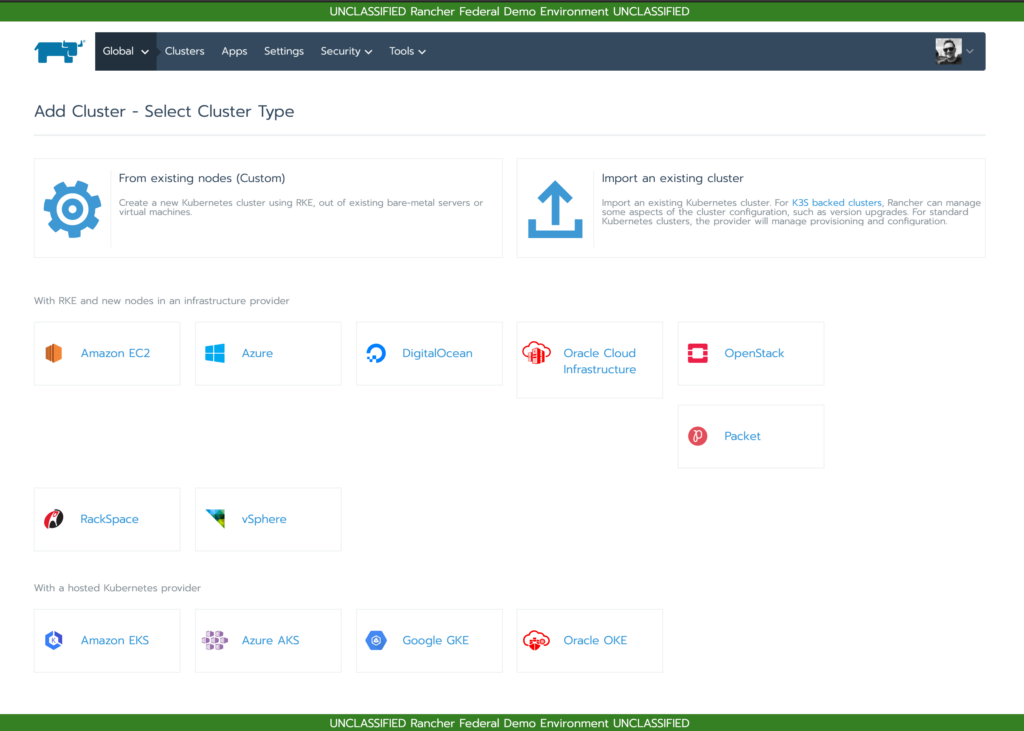Viewport: 1024px width, 731px height.
Task: Choose the OpenStack label
Action: click(754, 353)
